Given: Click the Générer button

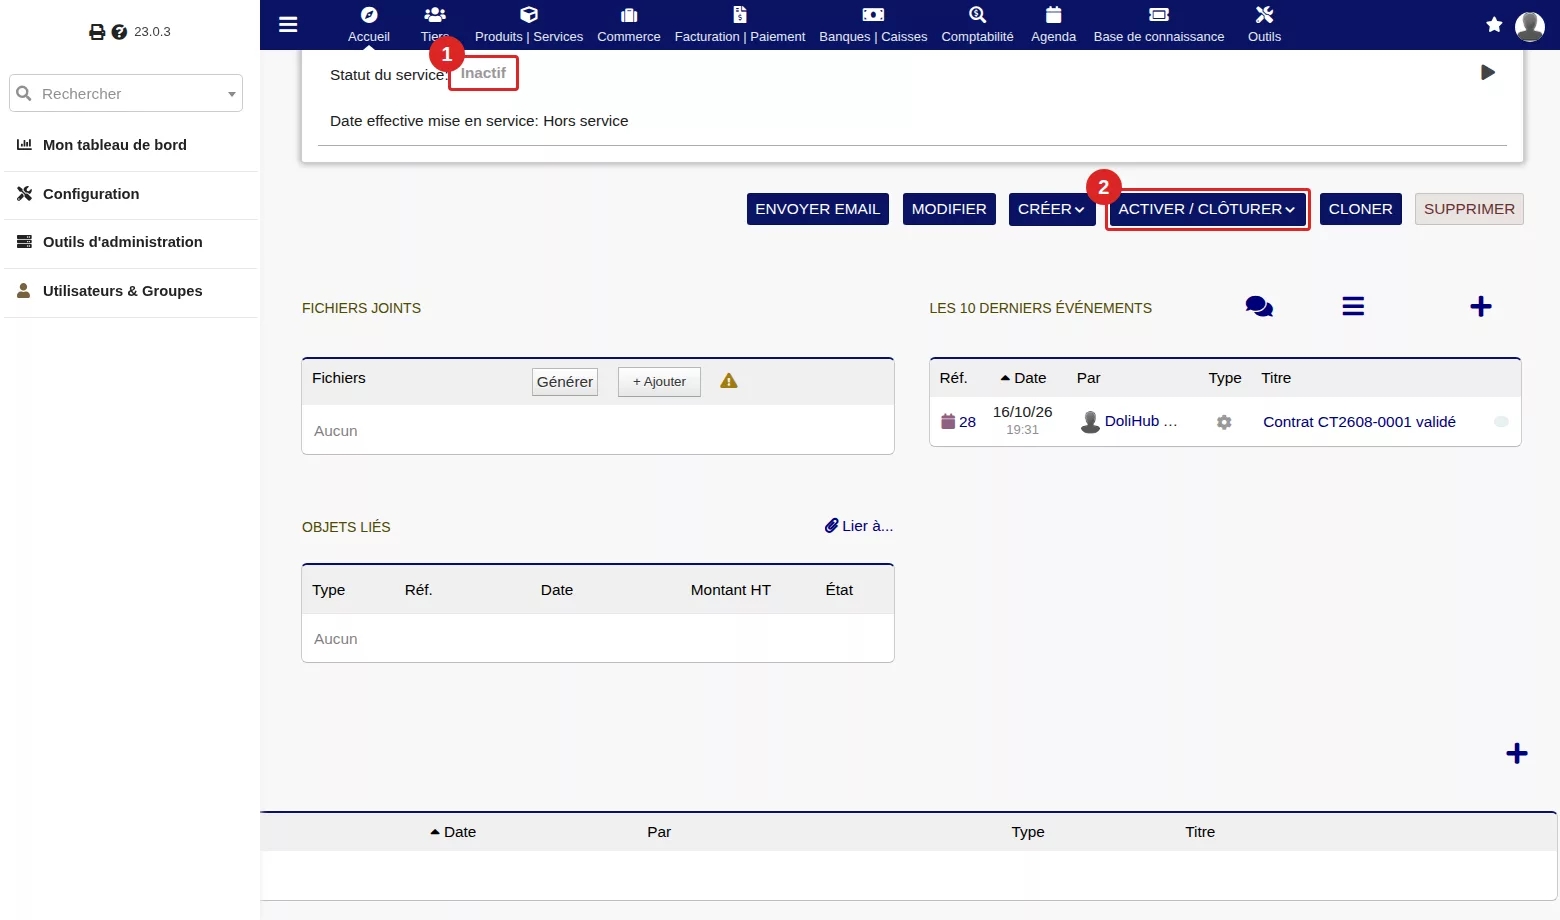Looking at the screenshot, I should point(565,382).
